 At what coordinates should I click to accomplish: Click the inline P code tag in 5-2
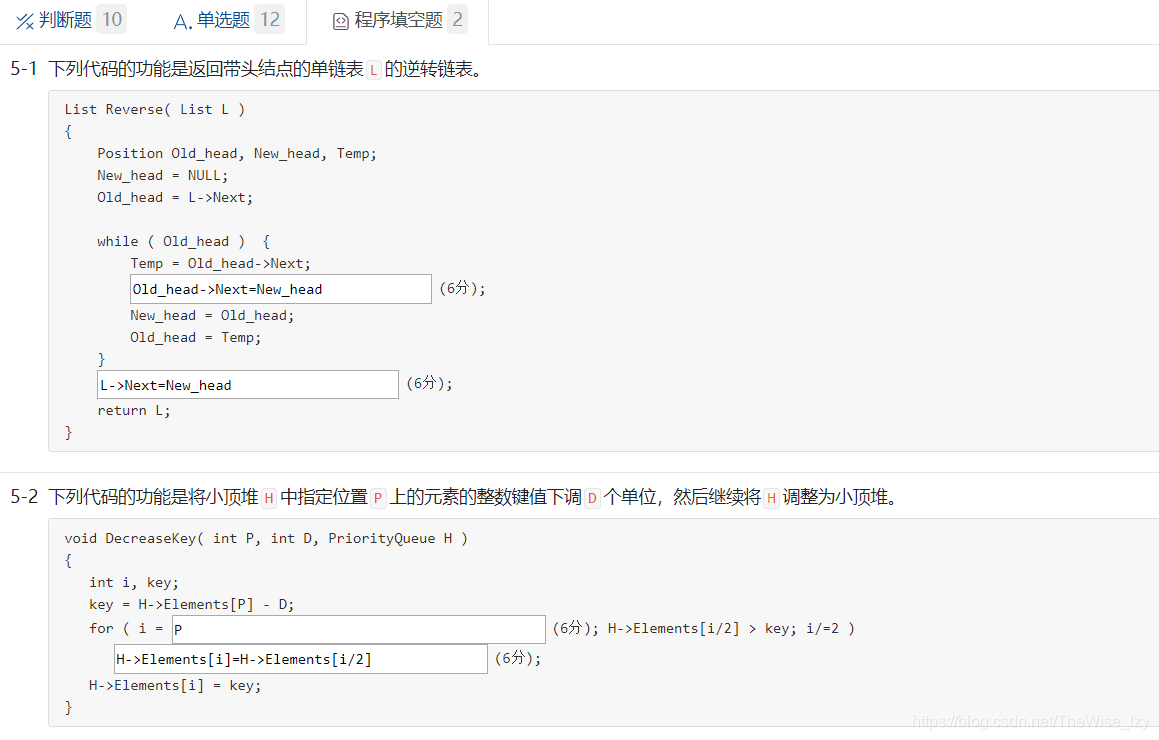tap(378, 498)
